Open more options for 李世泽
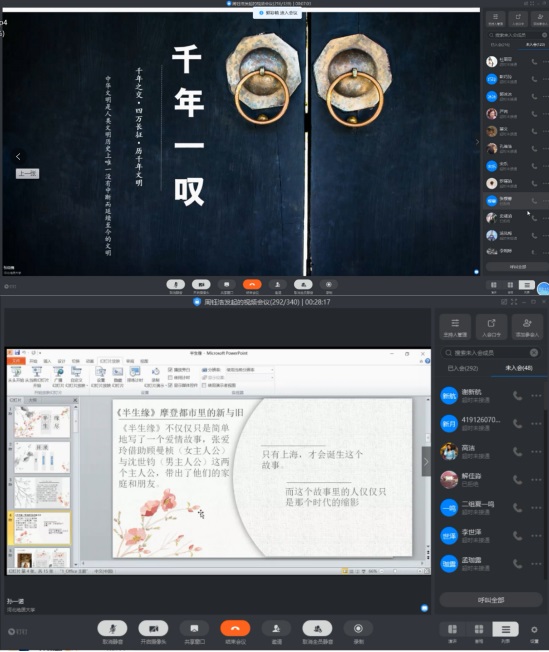Viewport: 549px width, 652px height. [x=536, y=536]
